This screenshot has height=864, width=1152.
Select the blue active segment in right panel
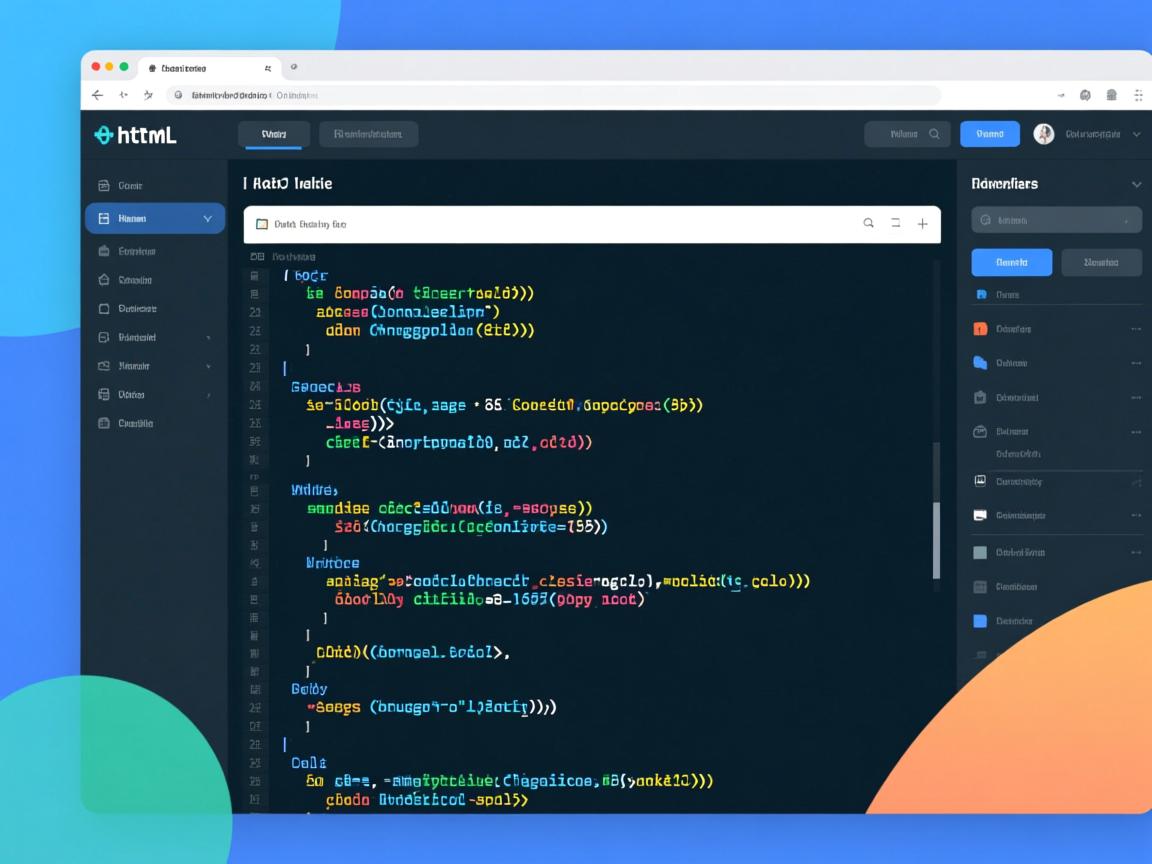(x=1011, y=262)
